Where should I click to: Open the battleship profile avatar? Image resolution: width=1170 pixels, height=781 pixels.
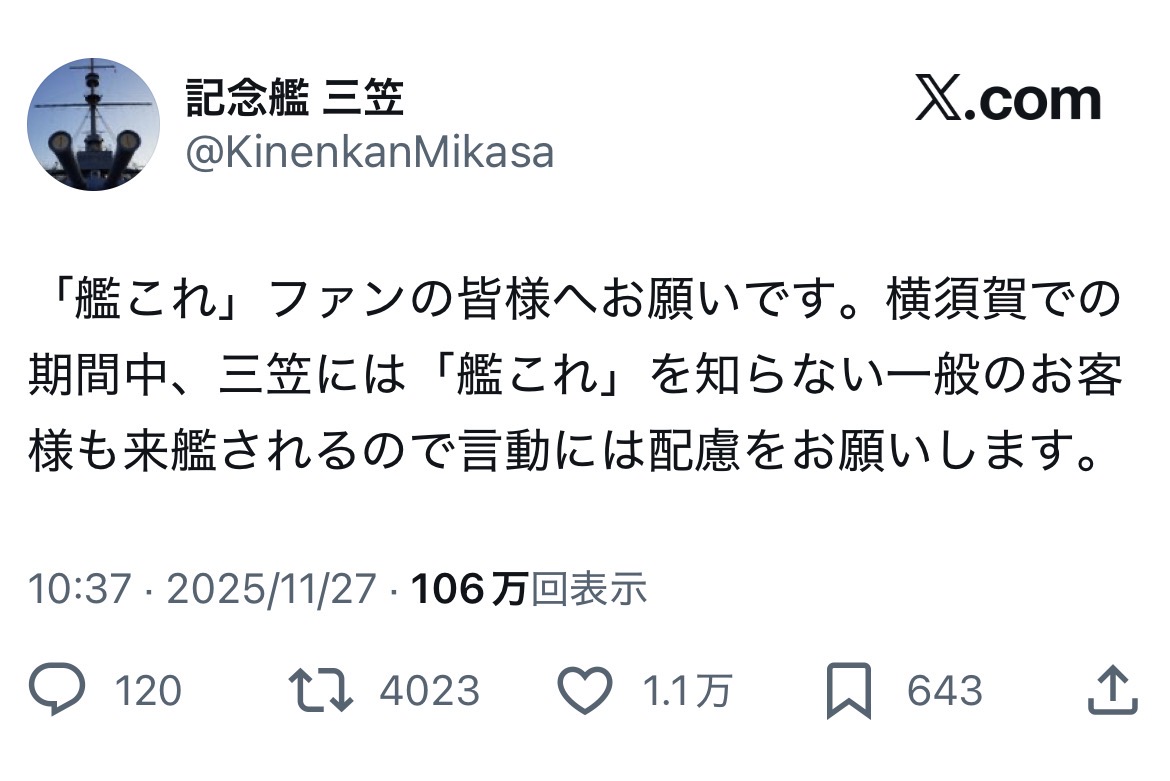[93, 124]
